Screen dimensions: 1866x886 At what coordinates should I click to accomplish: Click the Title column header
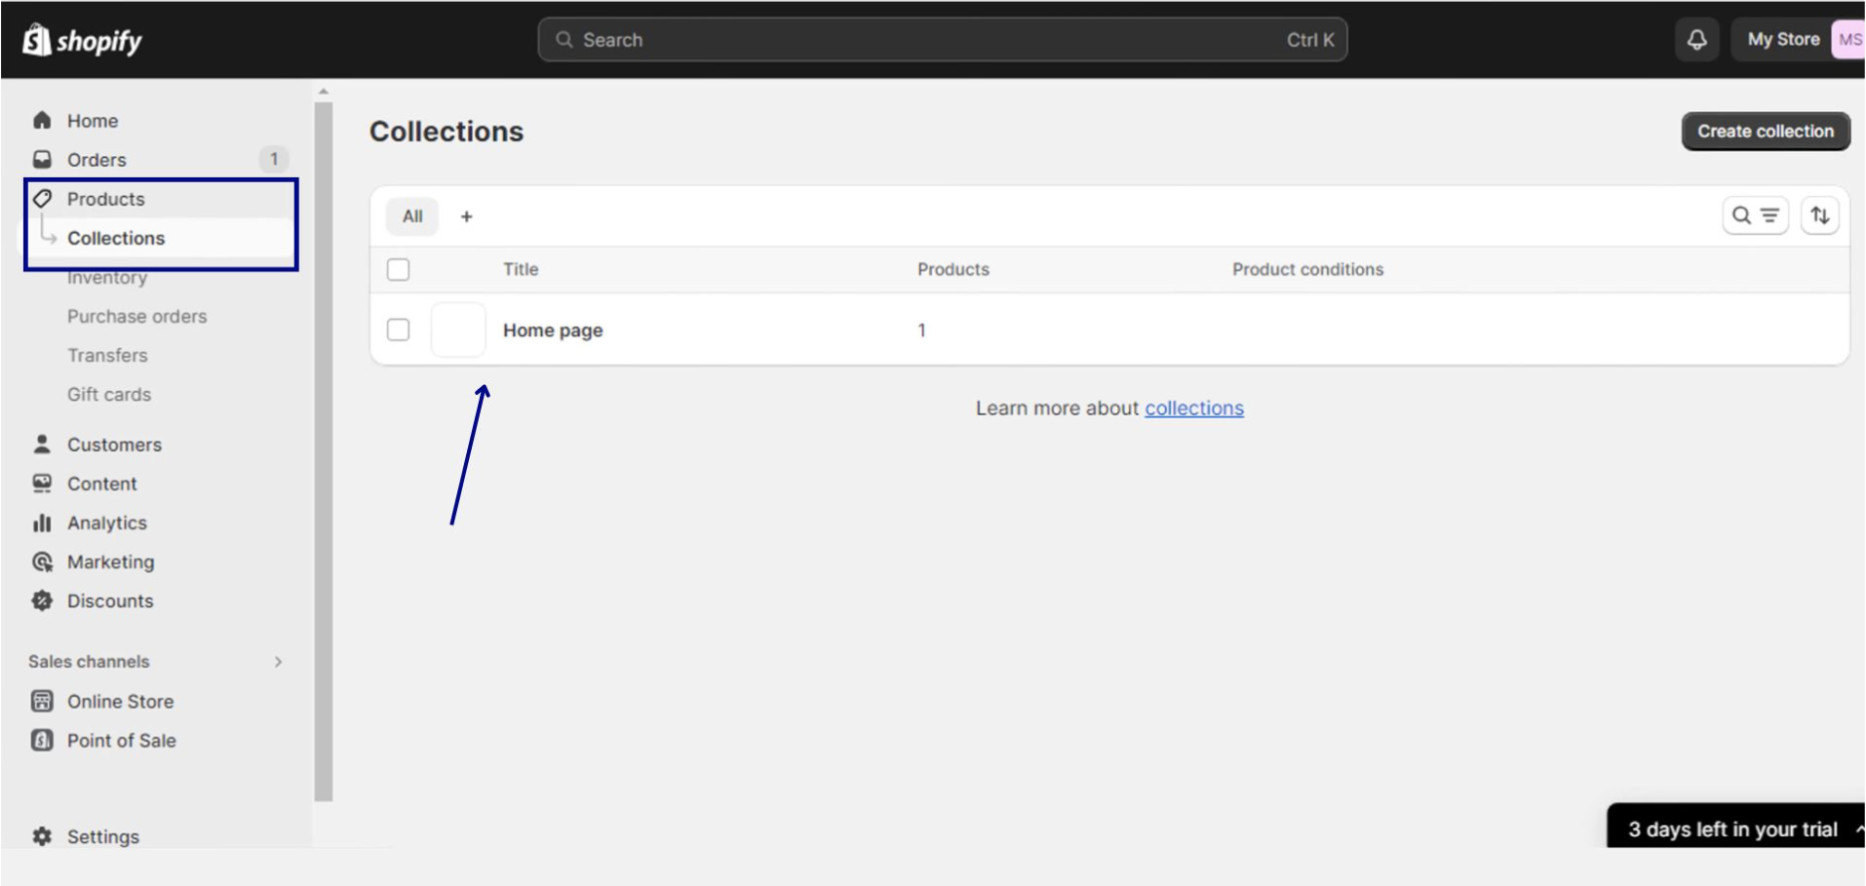(520, 269)
